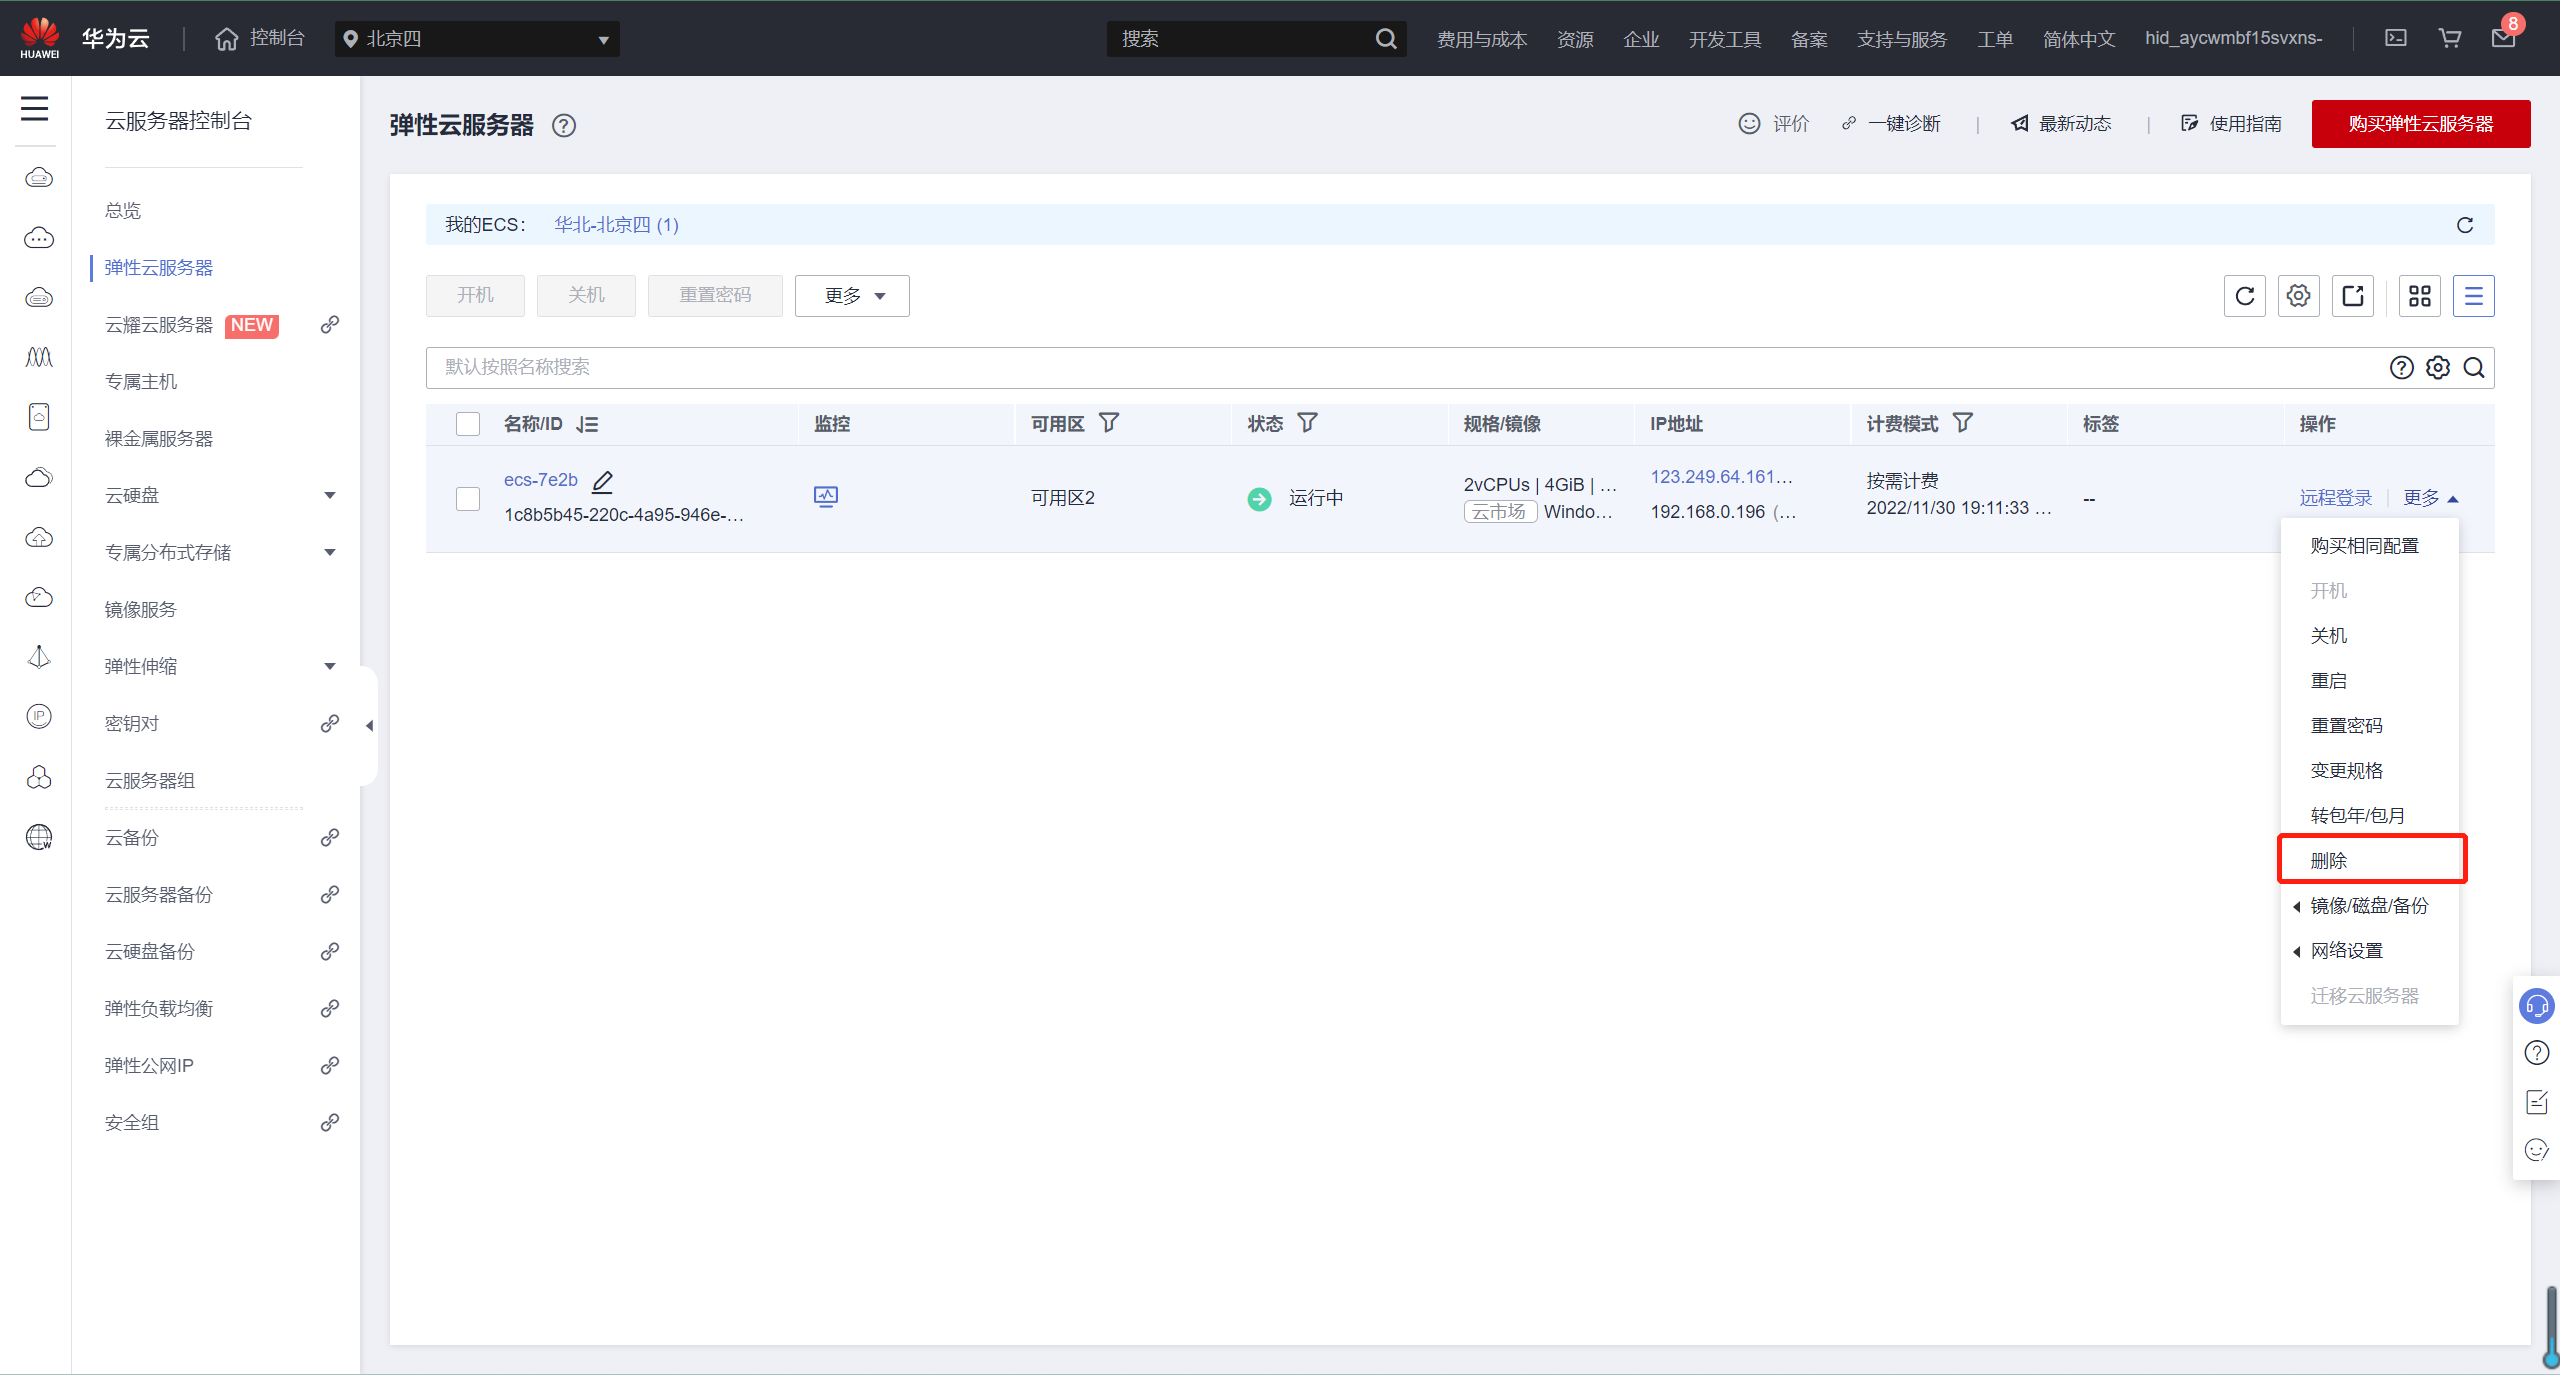Viewport: 2560px width, 1375px height.
Task: Click the filter search magnifier icon
Action: coord(2474,368)
